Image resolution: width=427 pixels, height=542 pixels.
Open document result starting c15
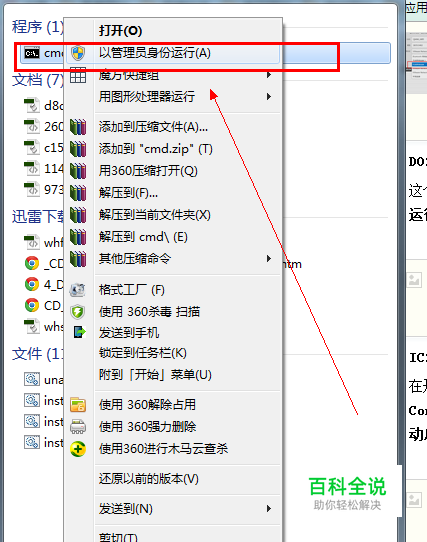44,148
